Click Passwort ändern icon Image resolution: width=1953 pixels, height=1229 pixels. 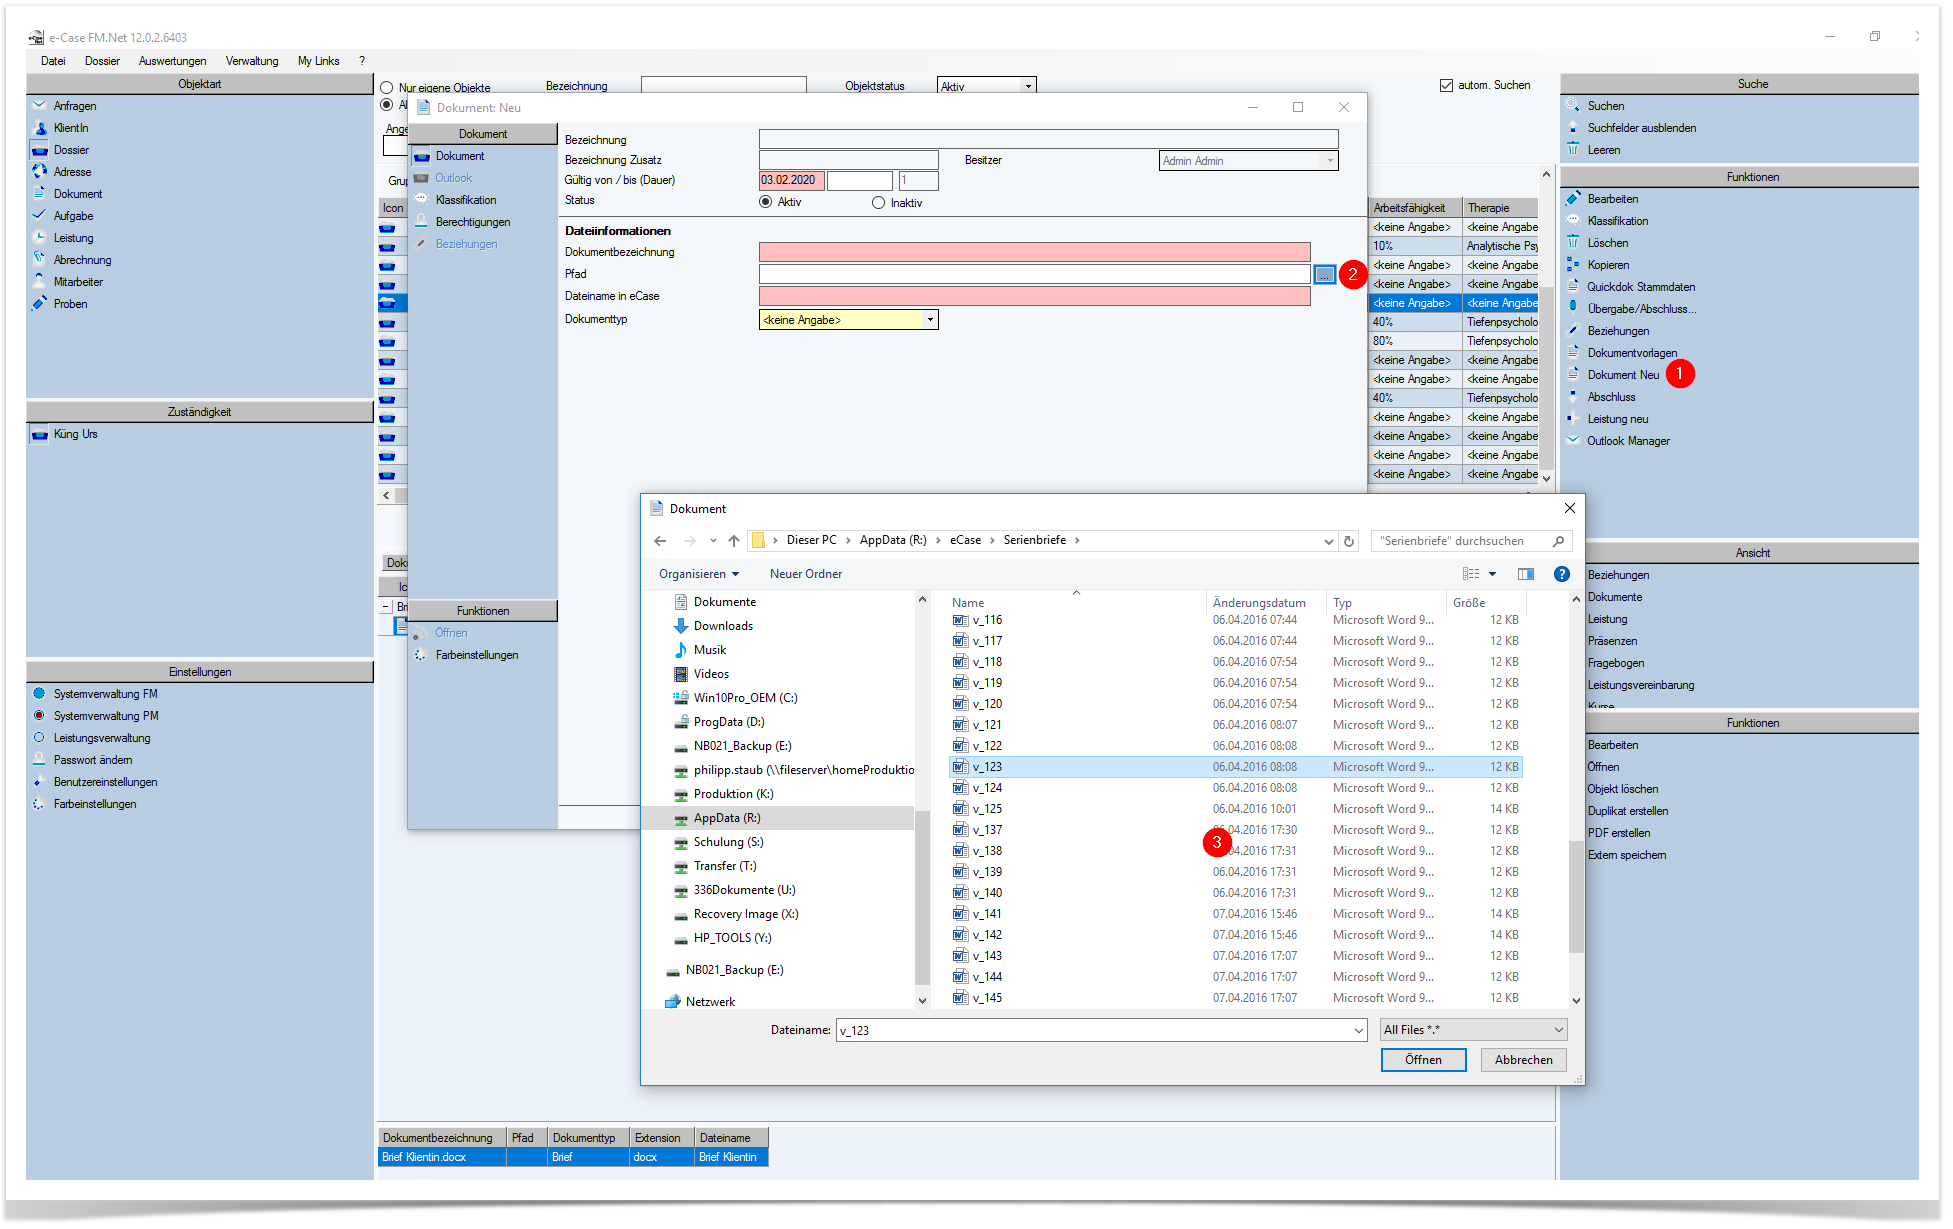click(x=39, y=759)
